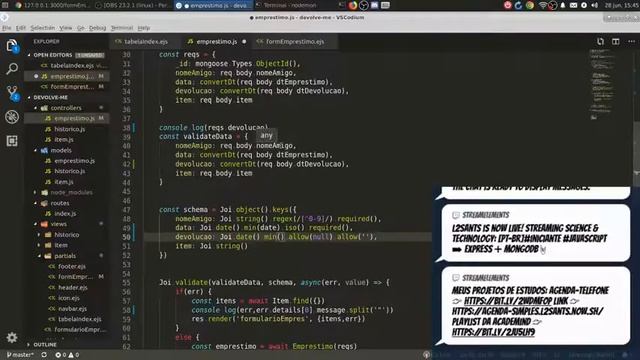Viewport: 640px width, 360px height.
Task: Open the Go menu
Action: point(80,28)
